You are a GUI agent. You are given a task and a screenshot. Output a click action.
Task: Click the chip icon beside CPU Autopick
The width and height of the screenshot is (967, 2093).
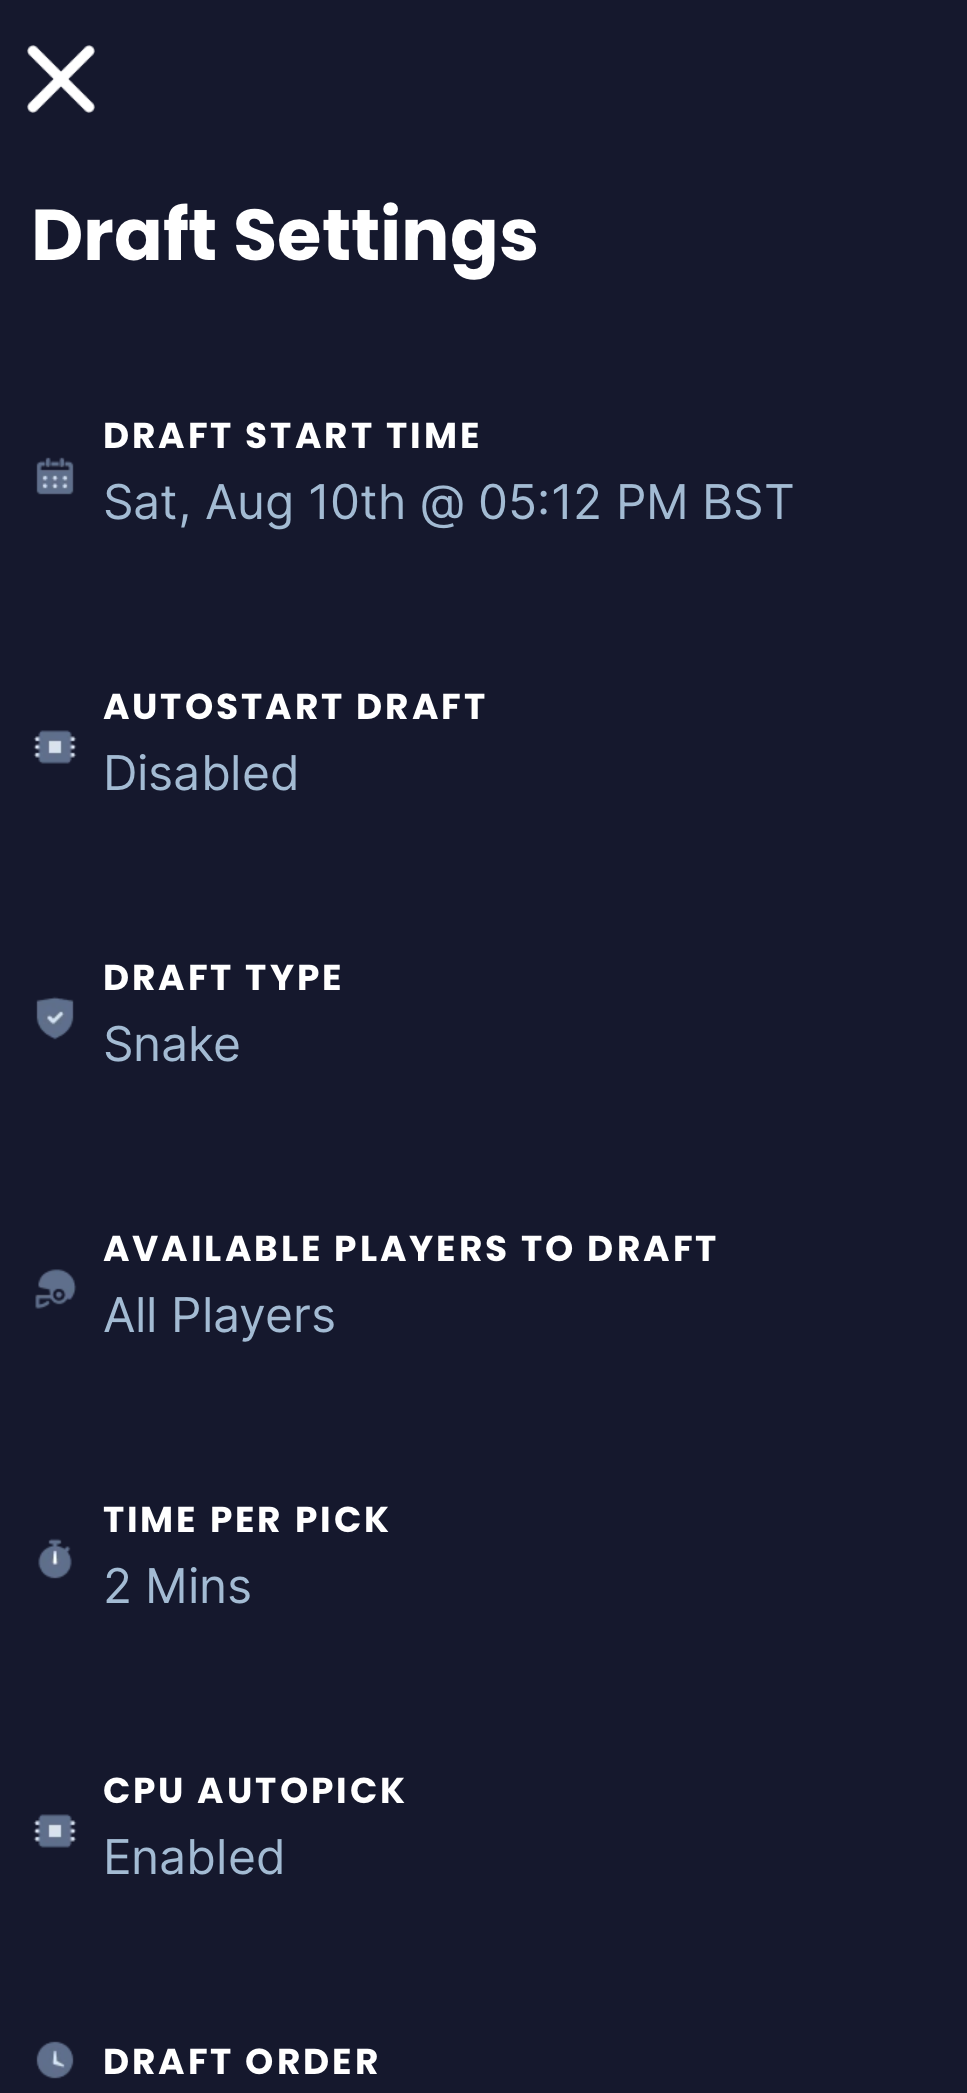(55, 1831)
